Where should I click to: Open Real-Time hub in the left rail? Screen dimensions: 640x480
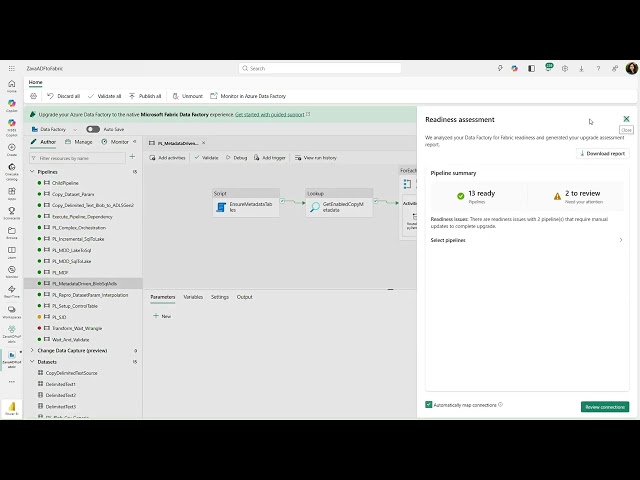(12, 291)
